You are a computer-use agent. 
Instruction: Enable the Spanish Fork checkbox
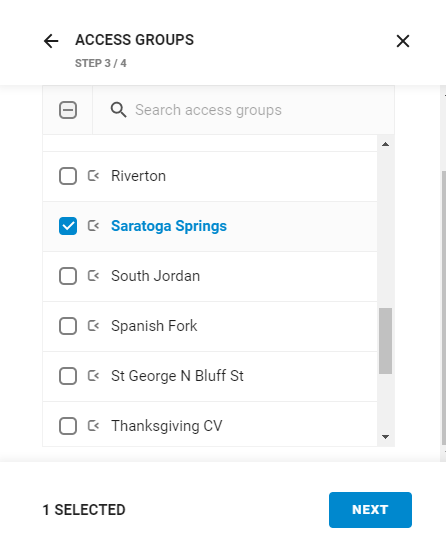pyautogui.click(x=68, y=326)
